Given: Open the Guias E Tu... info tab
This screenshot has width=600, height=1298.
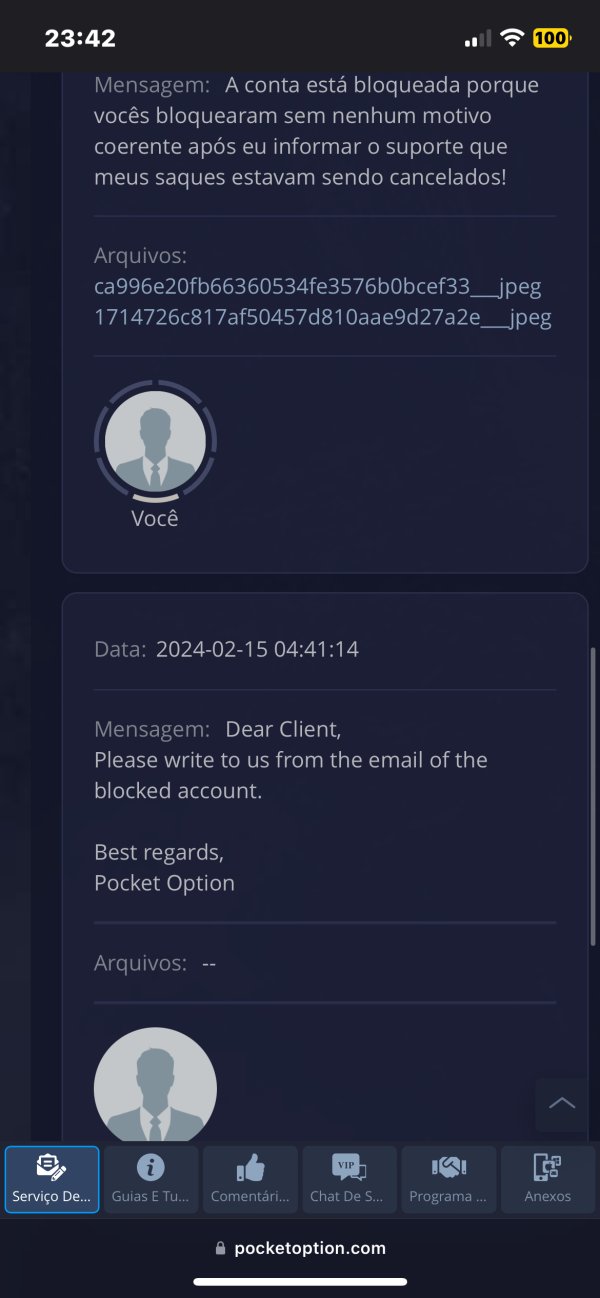Looking at the screenshot, I should 151,1179.
